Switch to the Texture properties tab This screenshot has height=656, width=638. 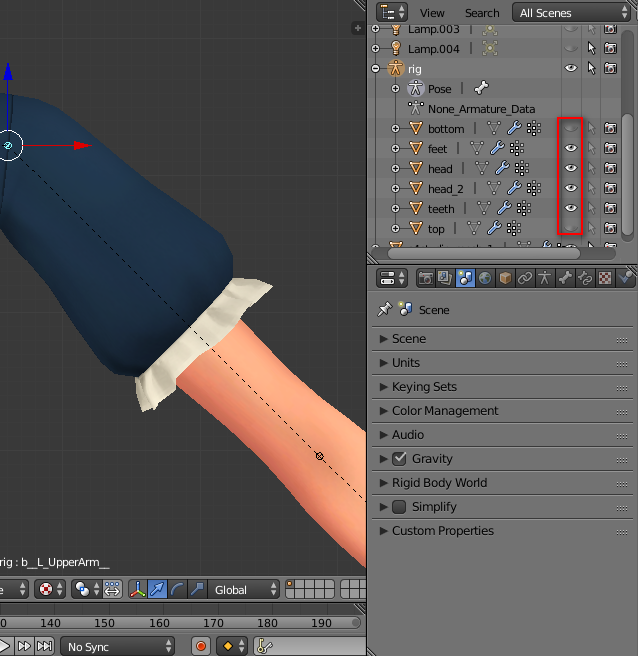click(605, 278)
